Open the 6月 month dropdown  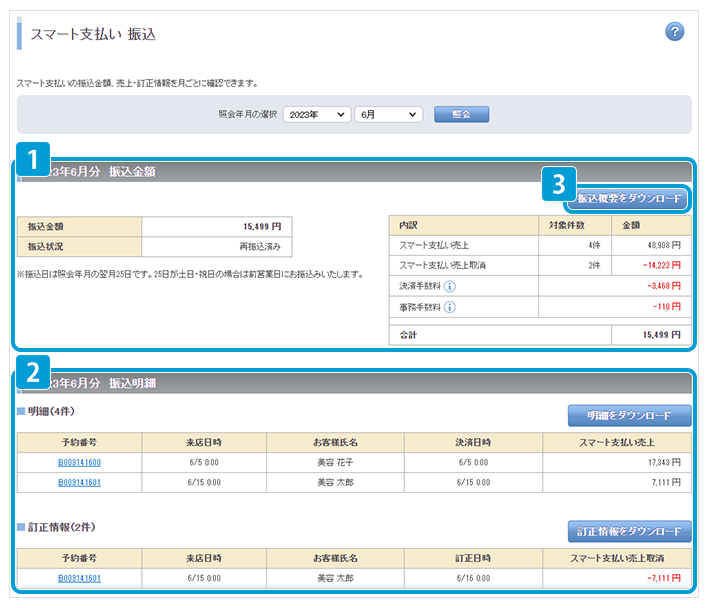389,115
